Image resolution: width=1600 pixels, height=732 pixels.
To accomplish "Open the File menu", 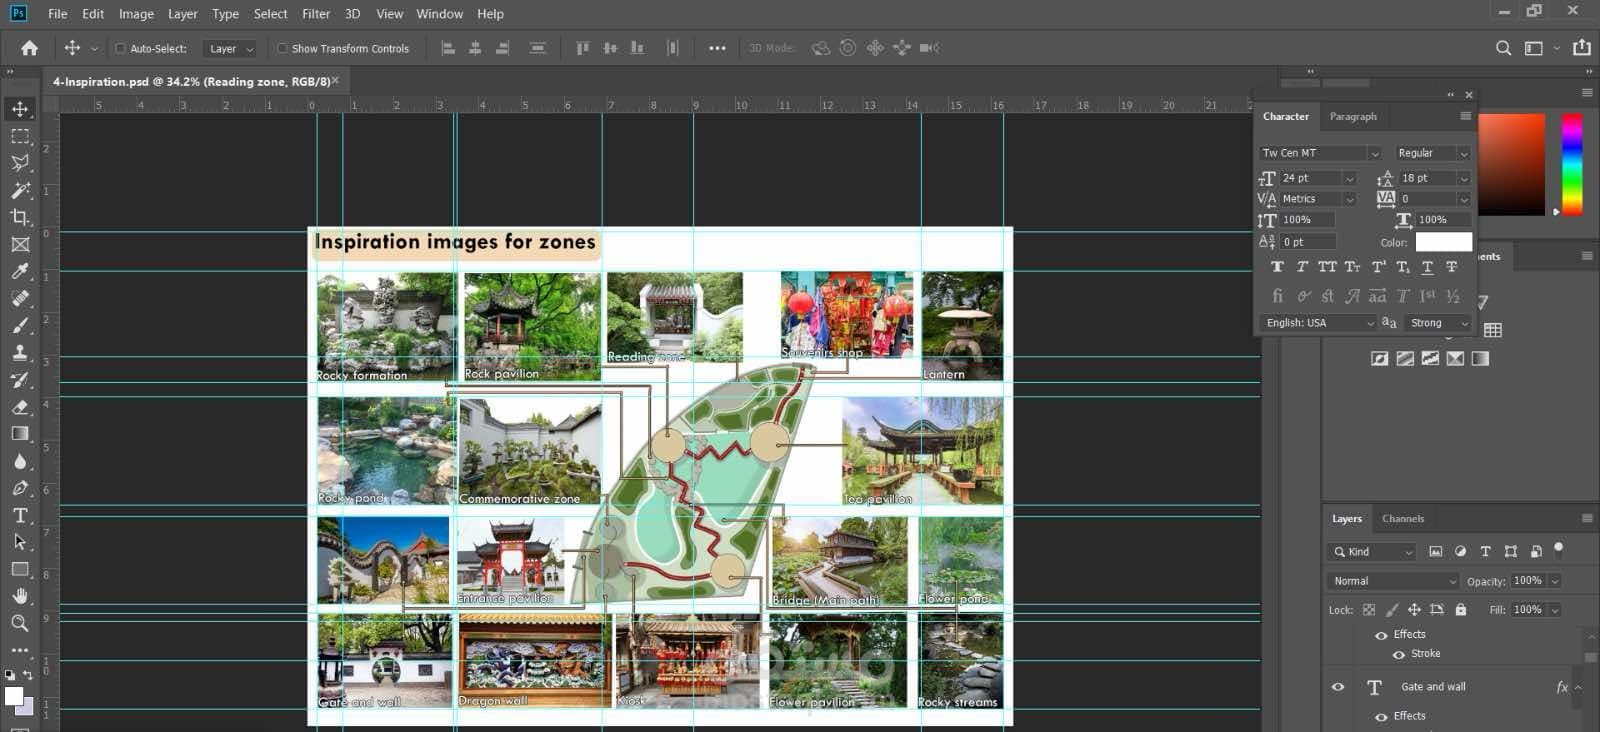I will 58,14.
